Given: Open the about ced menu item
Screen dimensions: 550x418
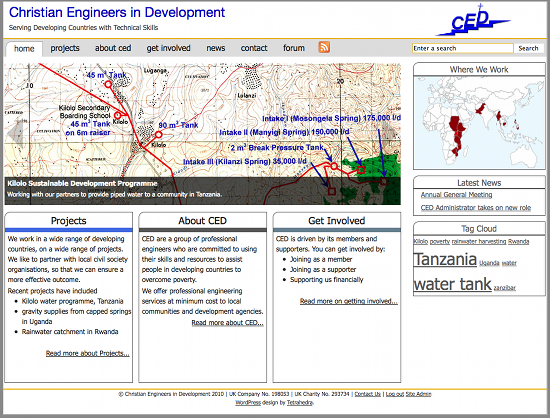Looking at the screenshot, I should point(113,48).
